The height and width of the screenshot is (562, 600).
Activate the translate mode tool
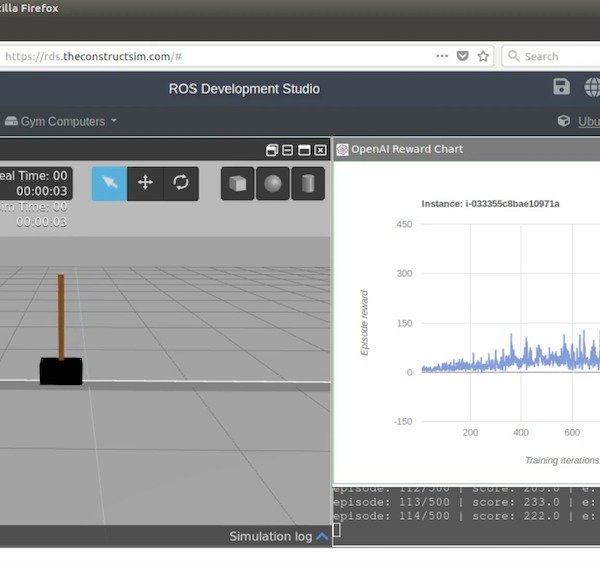click(x=145, y=183)
